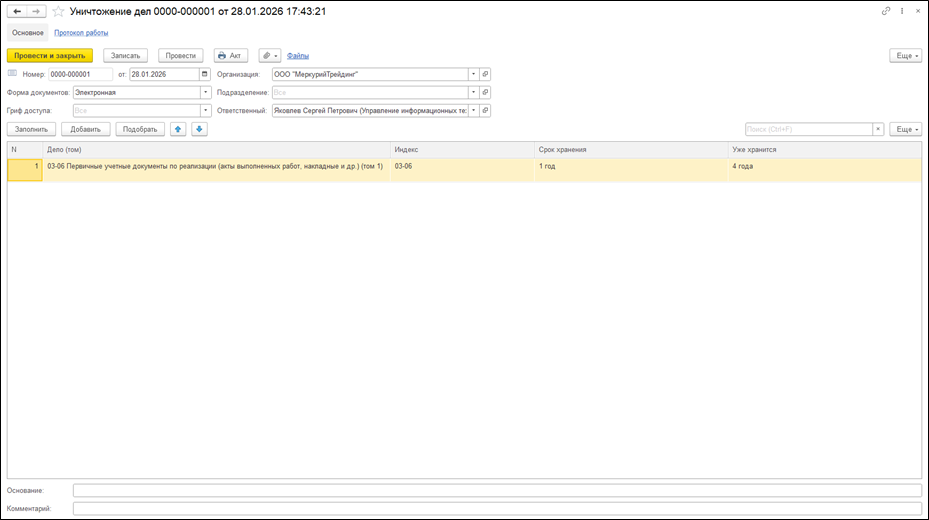Expand the Организация dropdown list
The height and width of the screenshot is (520, 929).
coord(472,74)
